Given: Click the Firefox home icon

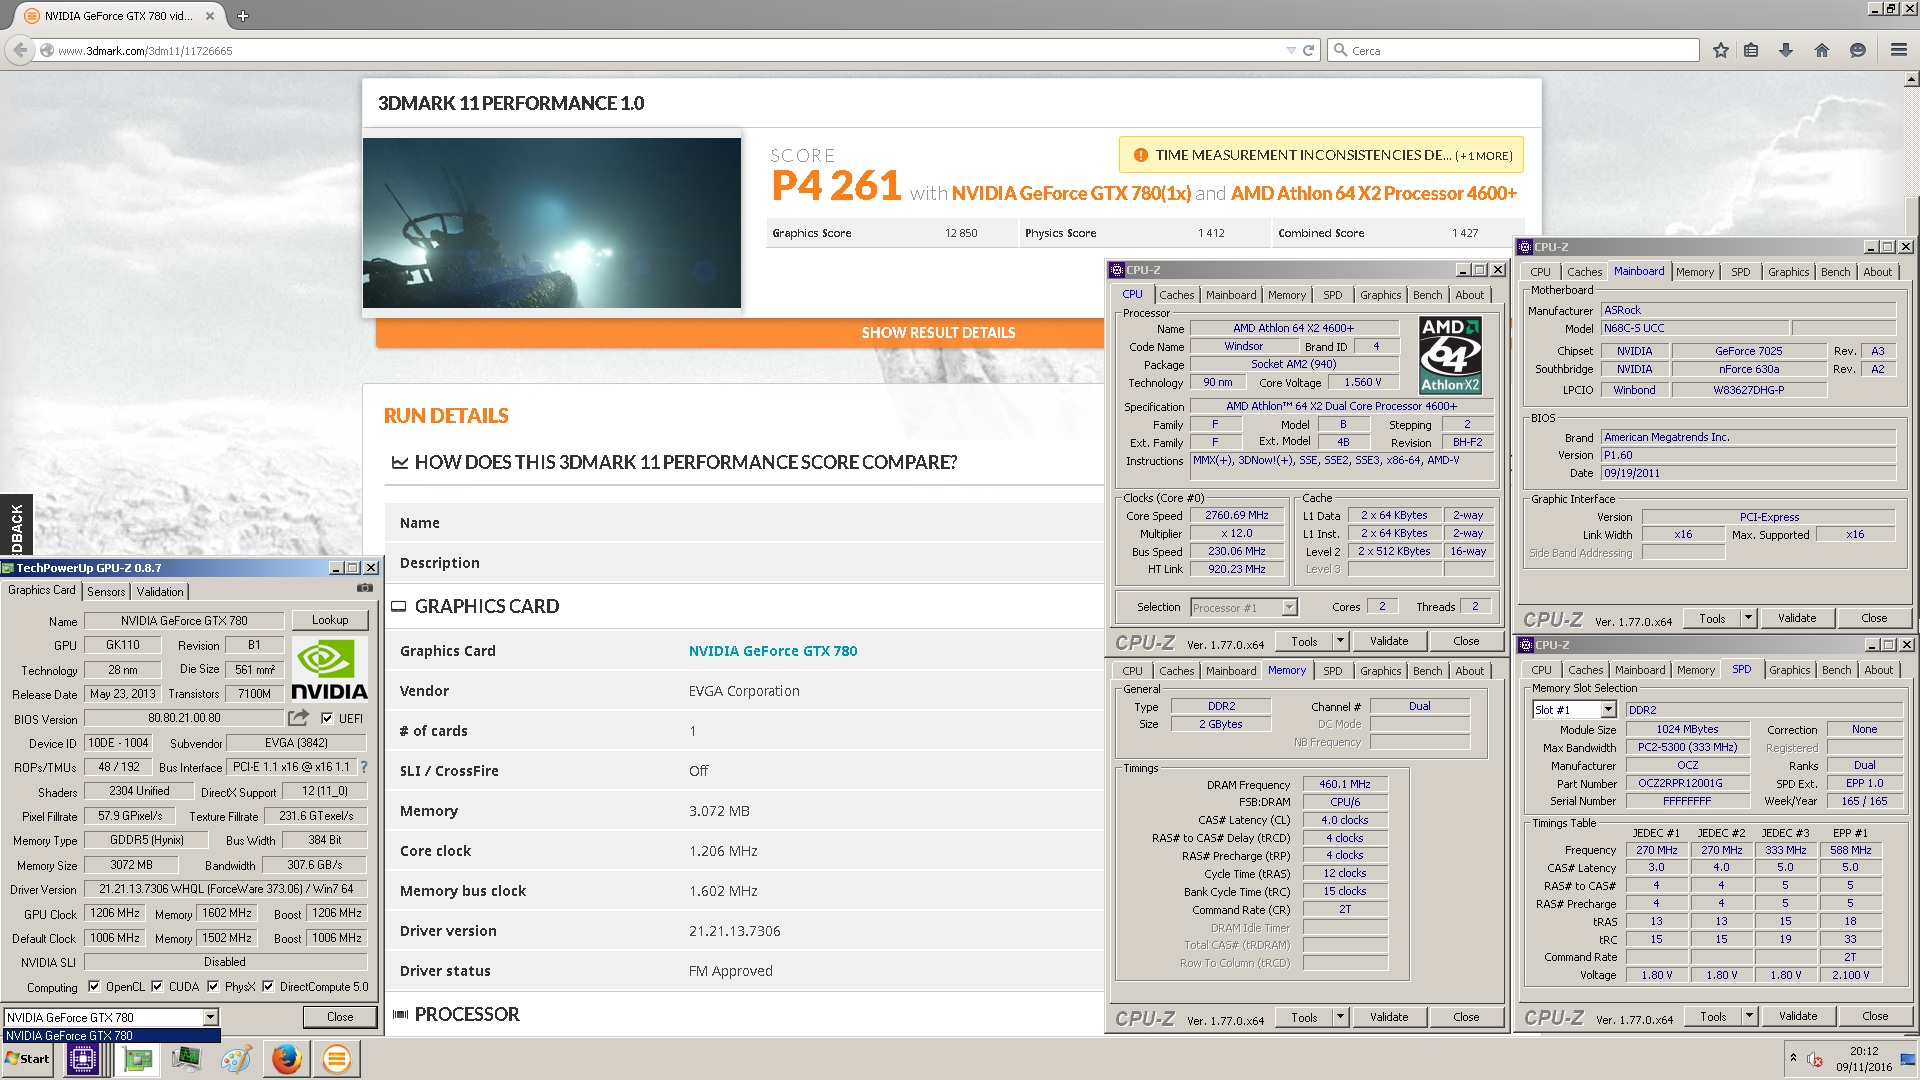Looking at the screenshot, I should [x=1821, y=50].
